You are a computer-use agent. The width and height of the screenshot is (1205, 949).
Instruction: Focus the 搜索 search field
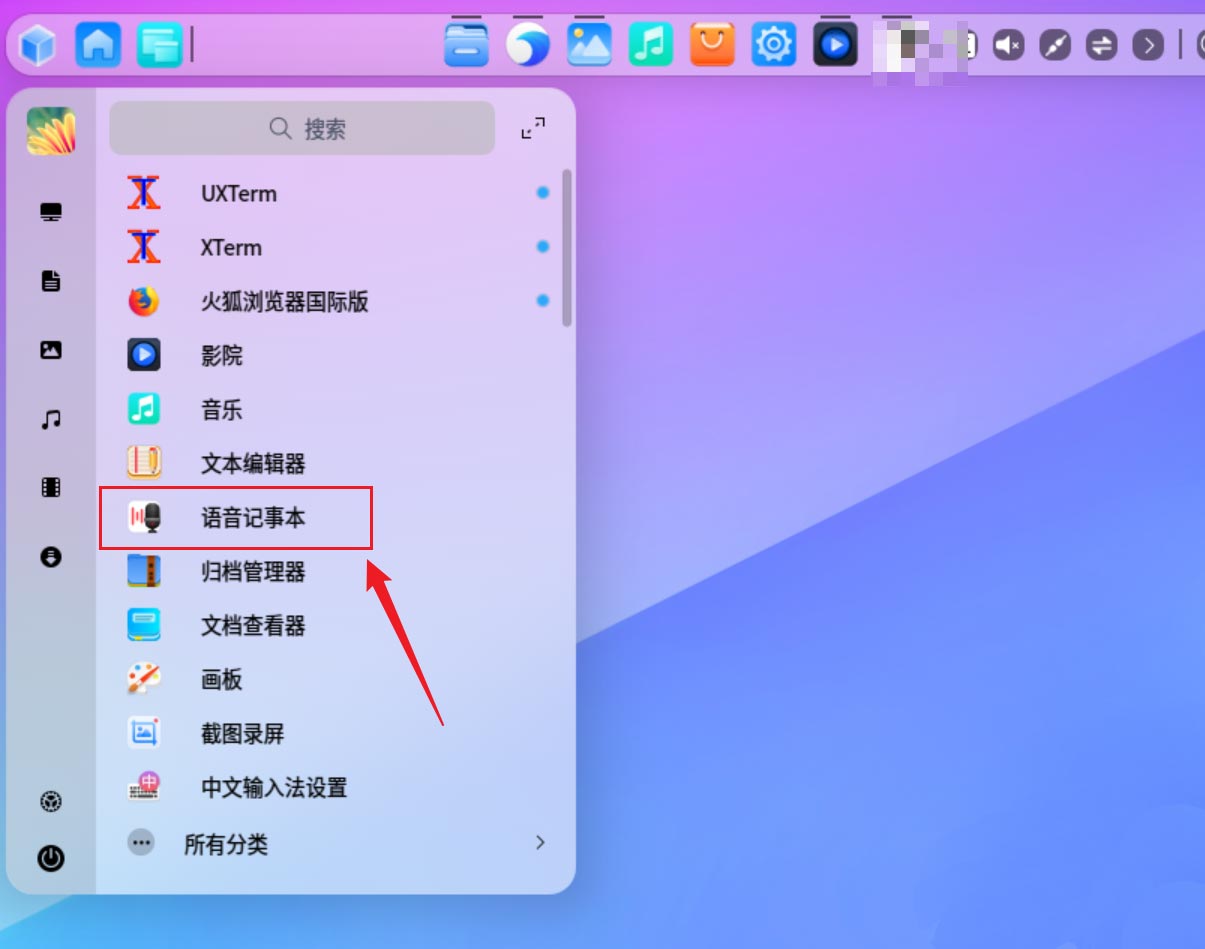(302, 128)
